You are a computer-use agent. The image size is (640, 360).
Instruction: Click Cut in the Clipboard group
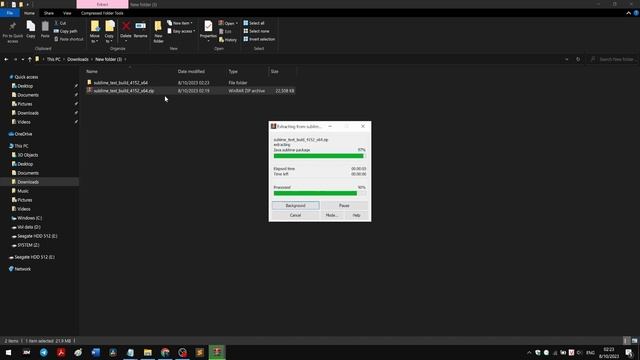click(60, 23)
